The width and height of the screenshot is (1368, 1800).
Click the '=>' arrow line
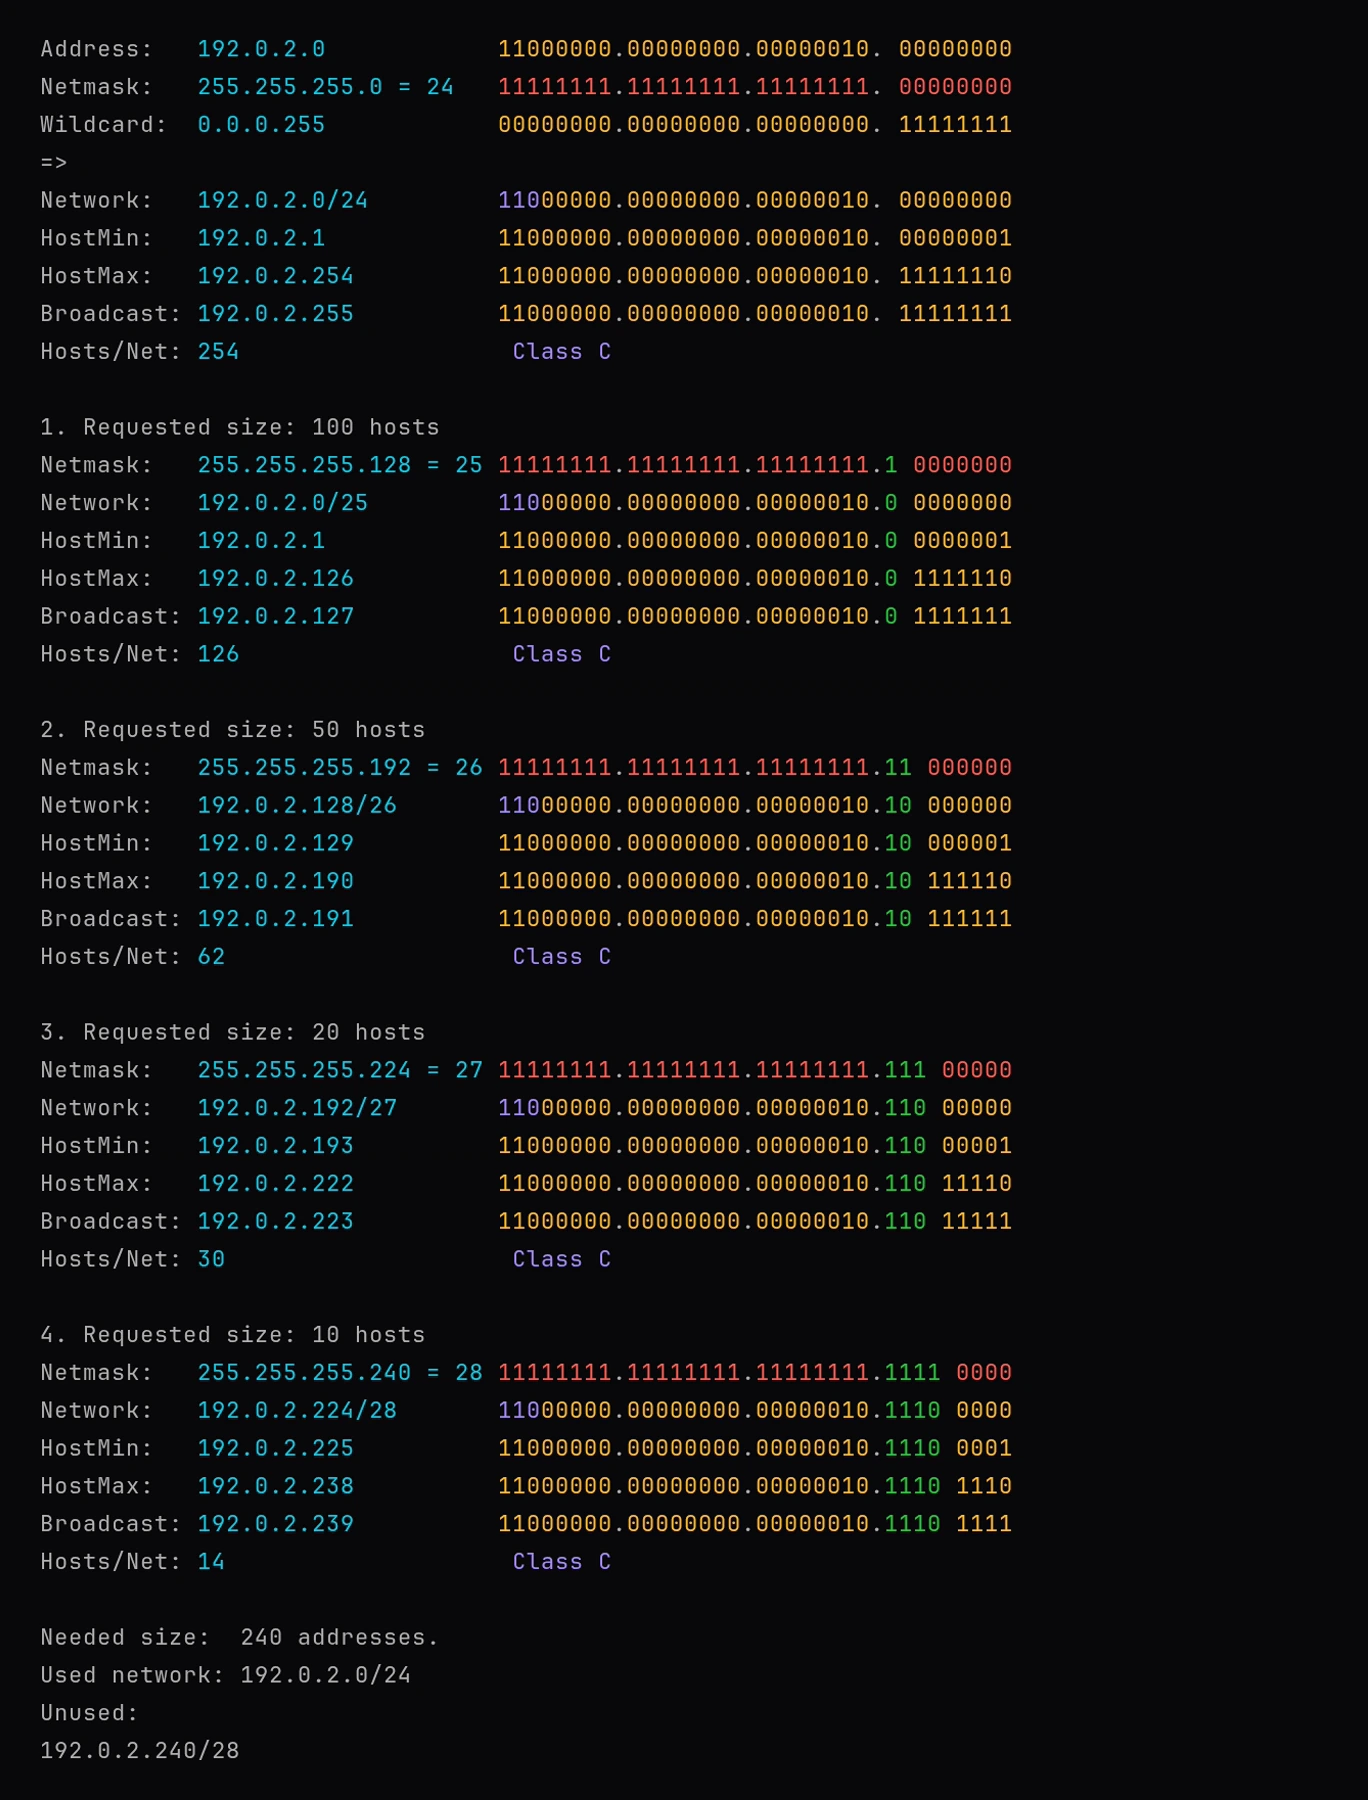pos(54,163)
